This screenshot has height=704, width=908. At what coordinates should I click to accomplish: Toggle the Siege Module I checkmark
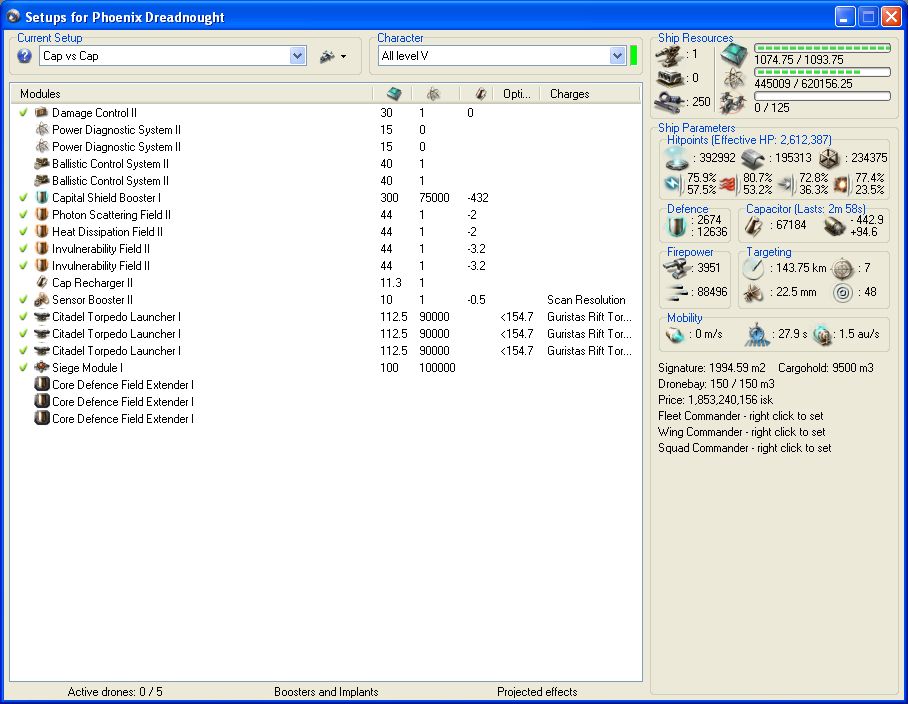23,368
